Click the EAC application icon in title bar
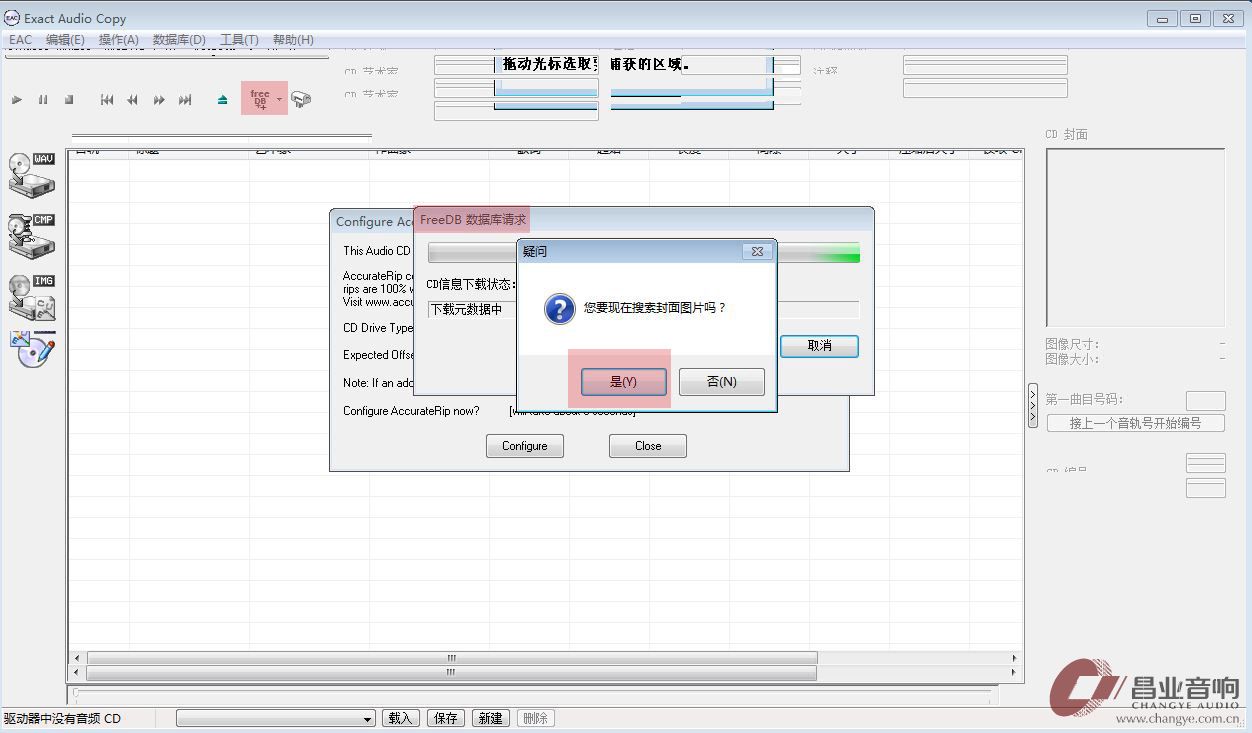 [12, 18]
